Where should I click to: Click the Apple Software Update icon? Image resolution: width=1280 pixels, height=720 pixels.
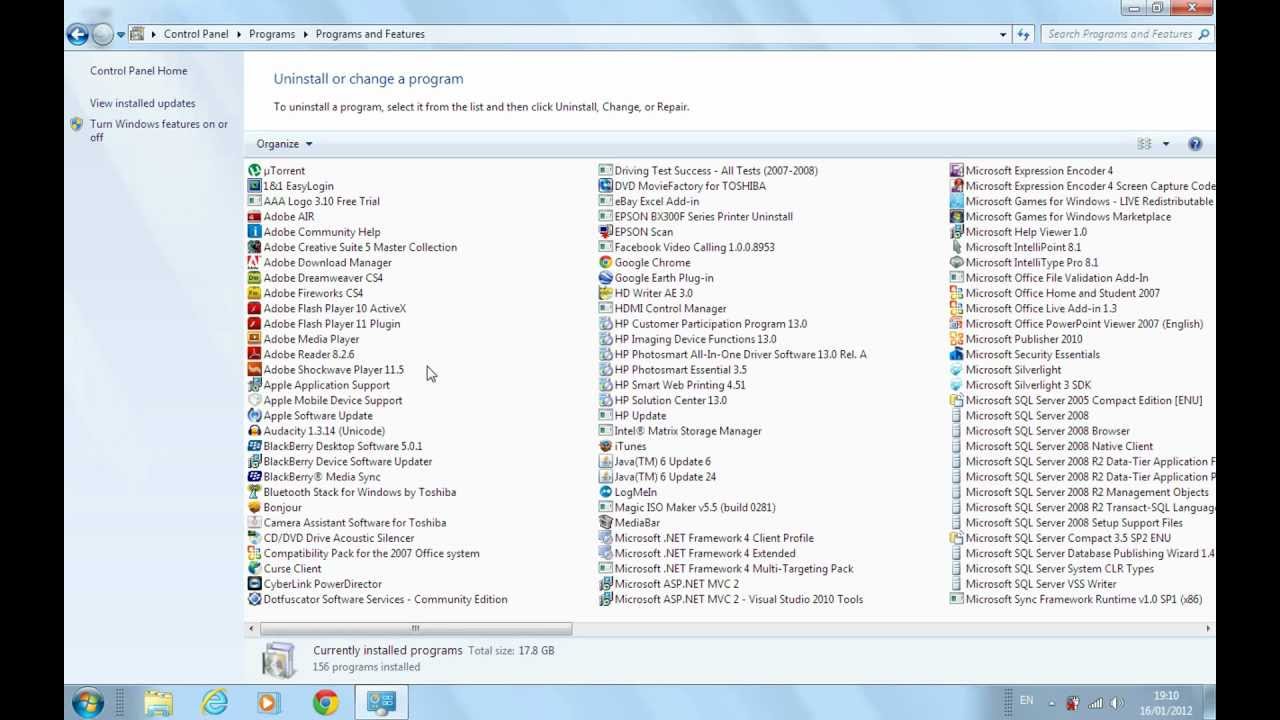click(255, 416)
